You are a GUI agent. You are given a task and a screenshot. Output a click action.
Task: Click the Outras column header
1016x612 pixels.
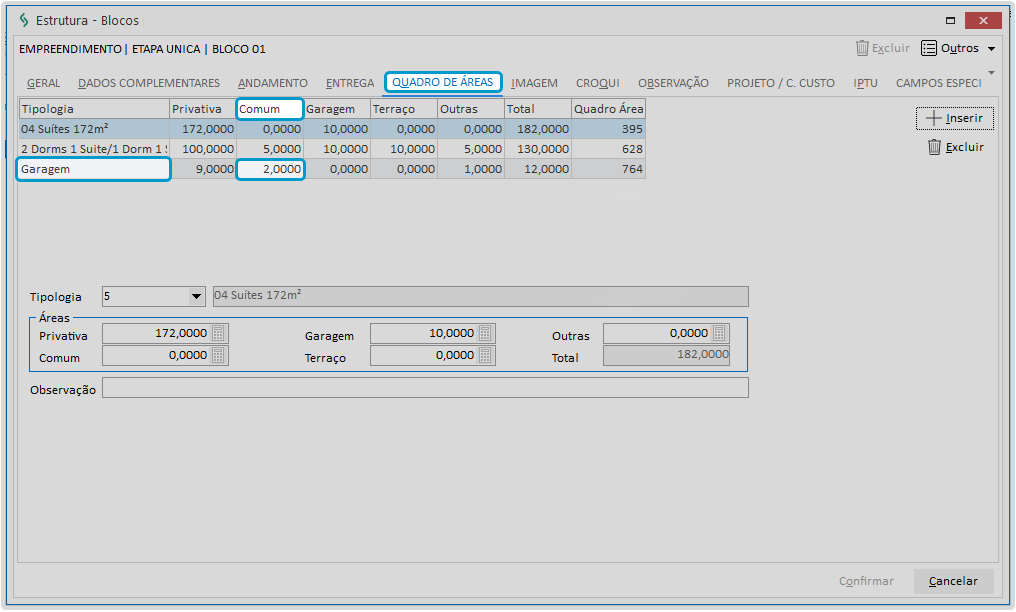pos(471,109)
